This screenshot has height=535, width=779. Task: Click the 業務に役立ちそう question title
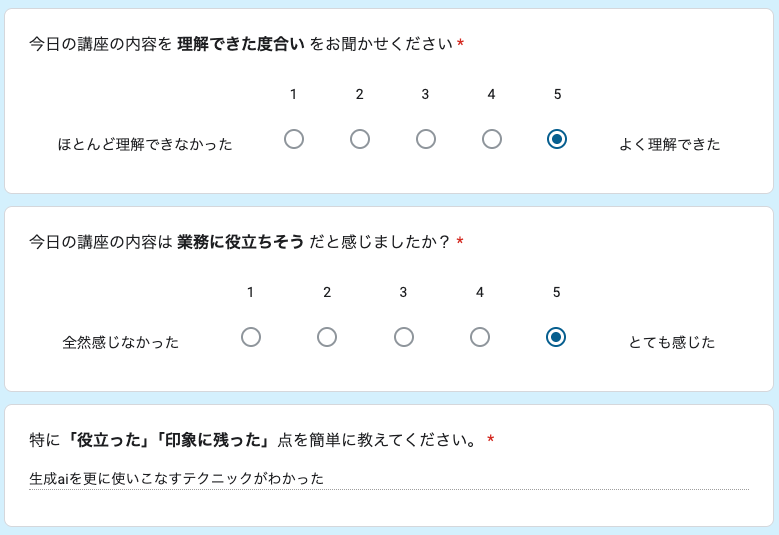[x=240, y=242]
